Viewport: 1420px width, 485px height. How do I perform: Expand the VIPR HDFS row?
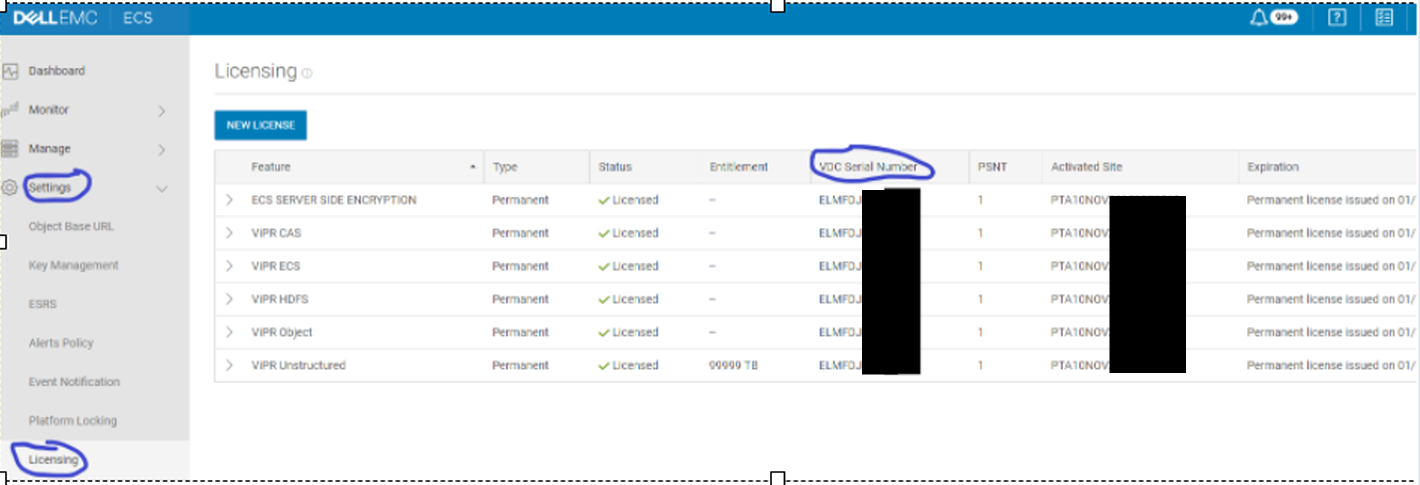click(229, 299)
